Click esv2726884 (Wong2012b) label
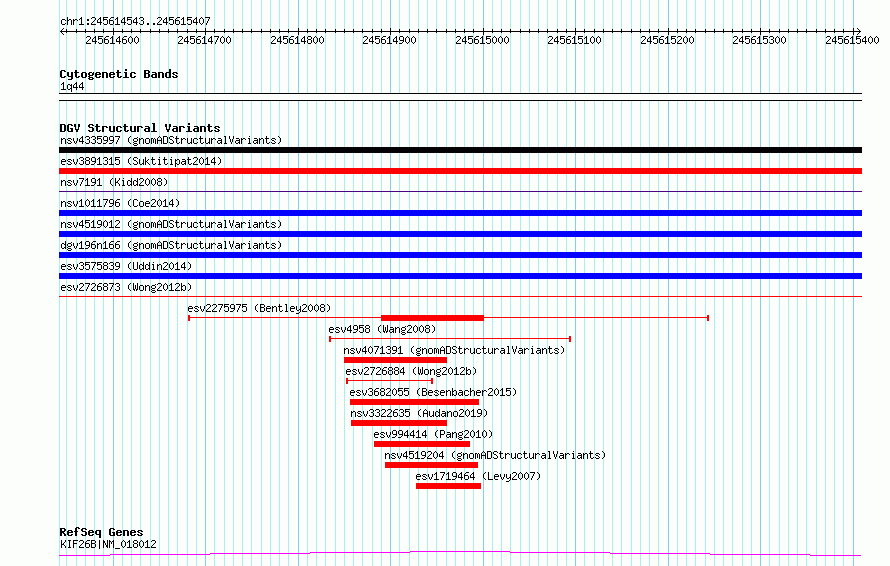This screenshot has height=566, width=890. point(411,371)
